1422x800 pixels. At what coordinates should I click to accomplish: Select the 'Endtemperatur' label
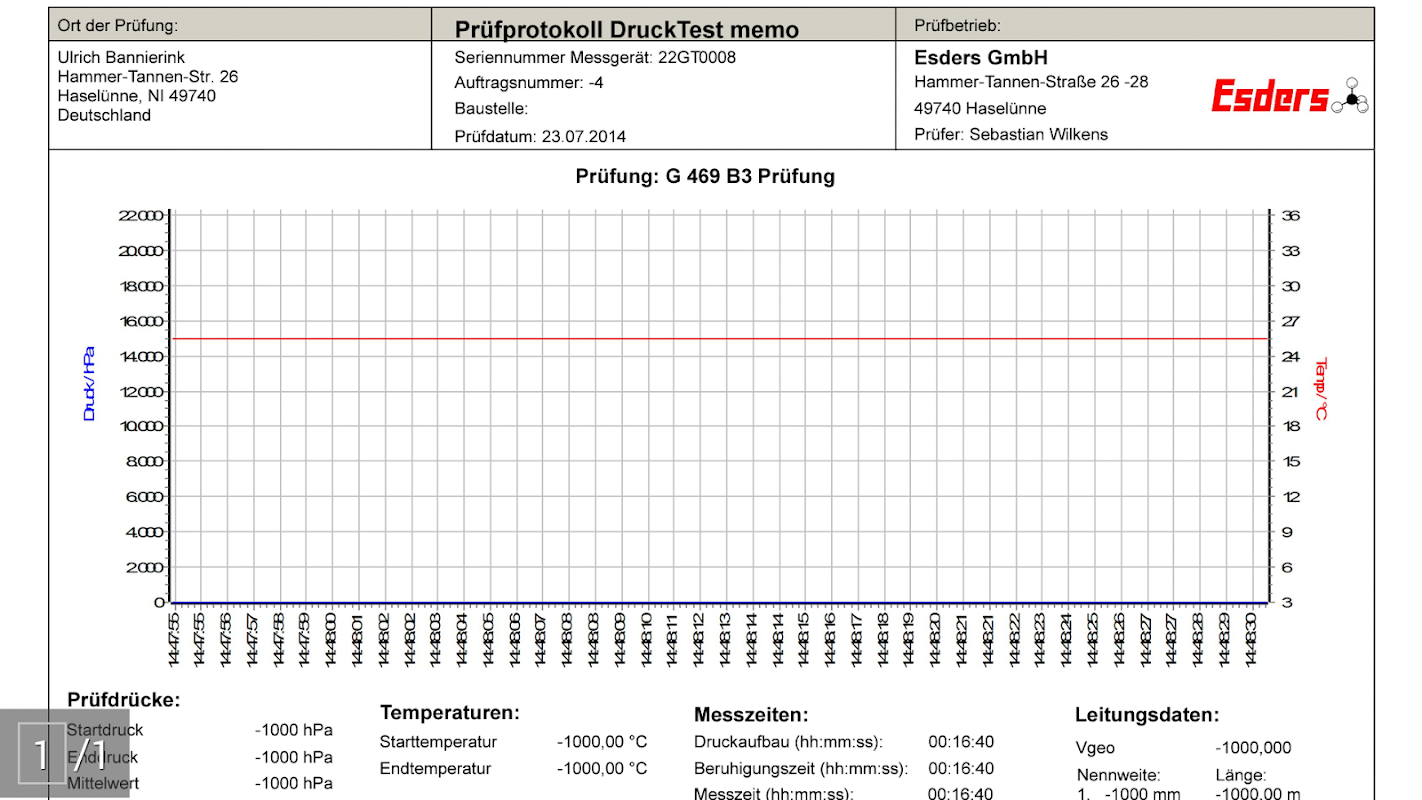point(435,769)
